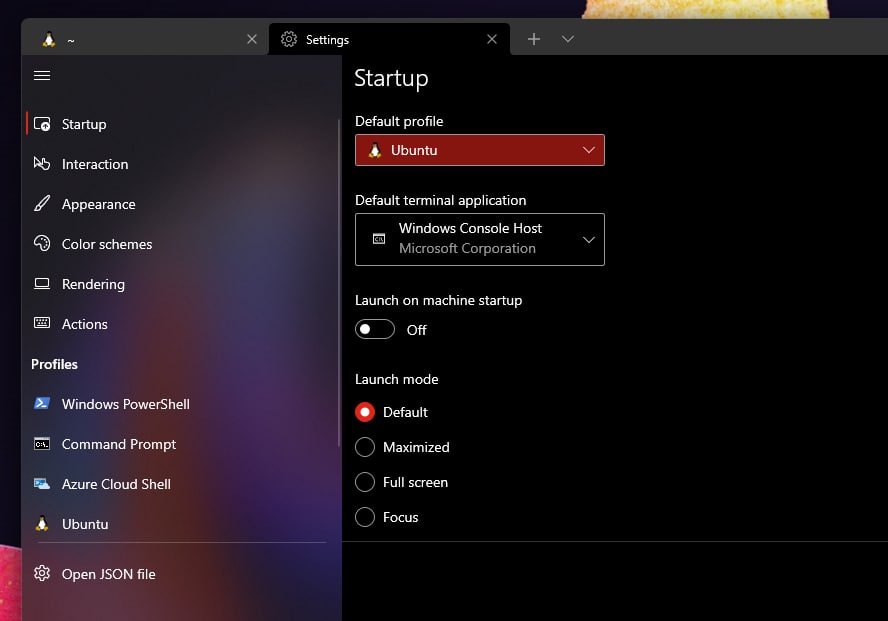The image size is (888, 621).
Task: Select Focus launch mode
Action: [x=365, y=517]
